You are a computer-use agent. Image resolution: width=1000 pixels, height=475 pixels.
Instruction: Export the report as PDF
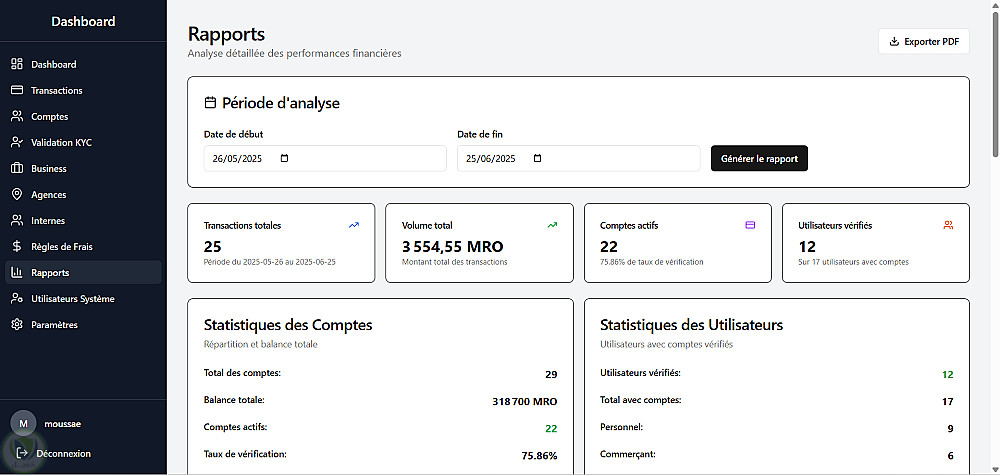[x=923, y=42]
